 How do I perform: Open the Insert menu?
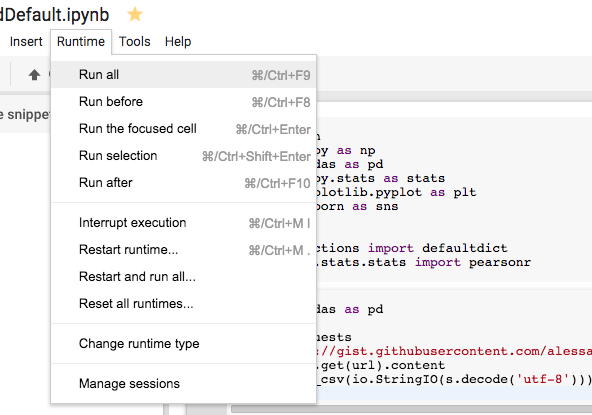pos(26,42)
